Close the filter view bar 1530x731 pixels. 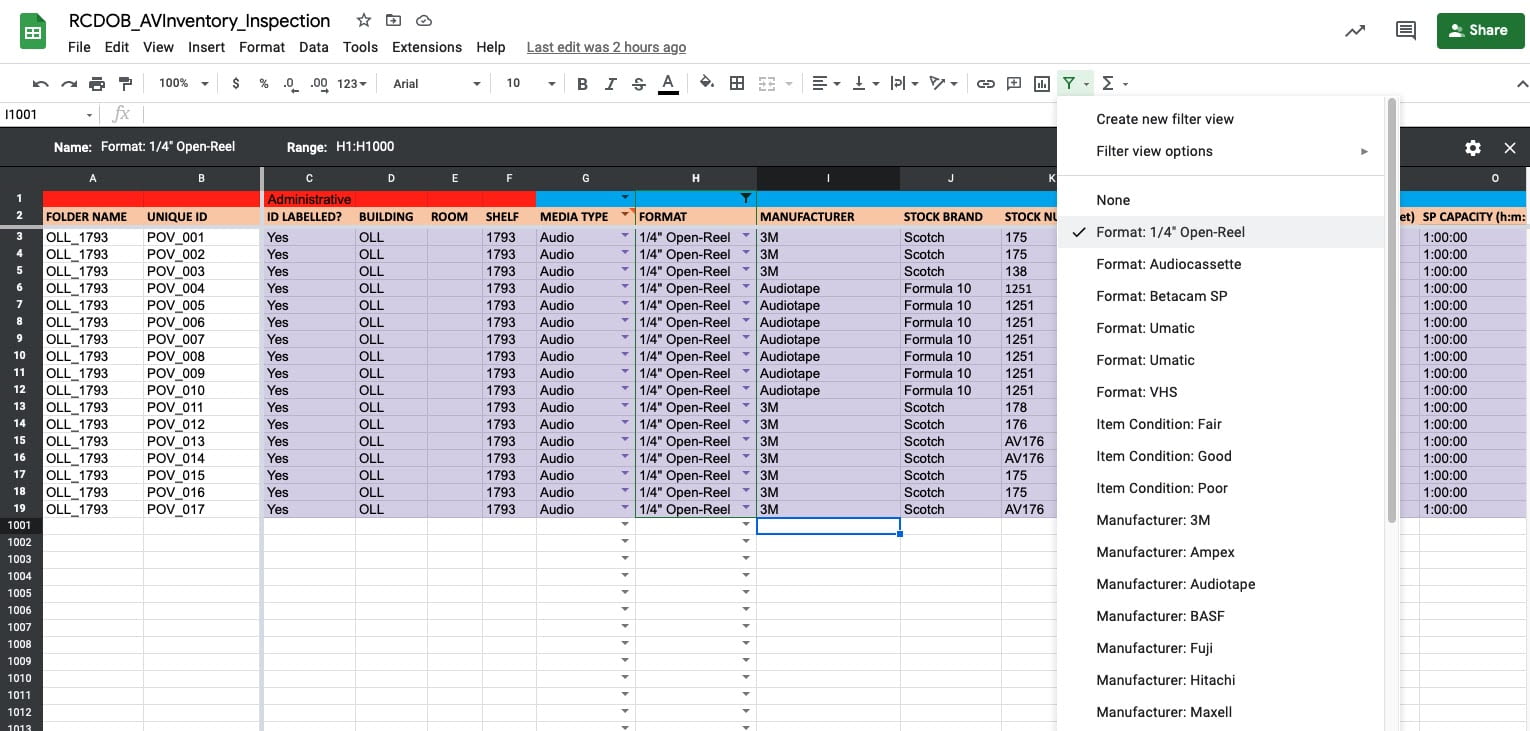(1510, 148)
